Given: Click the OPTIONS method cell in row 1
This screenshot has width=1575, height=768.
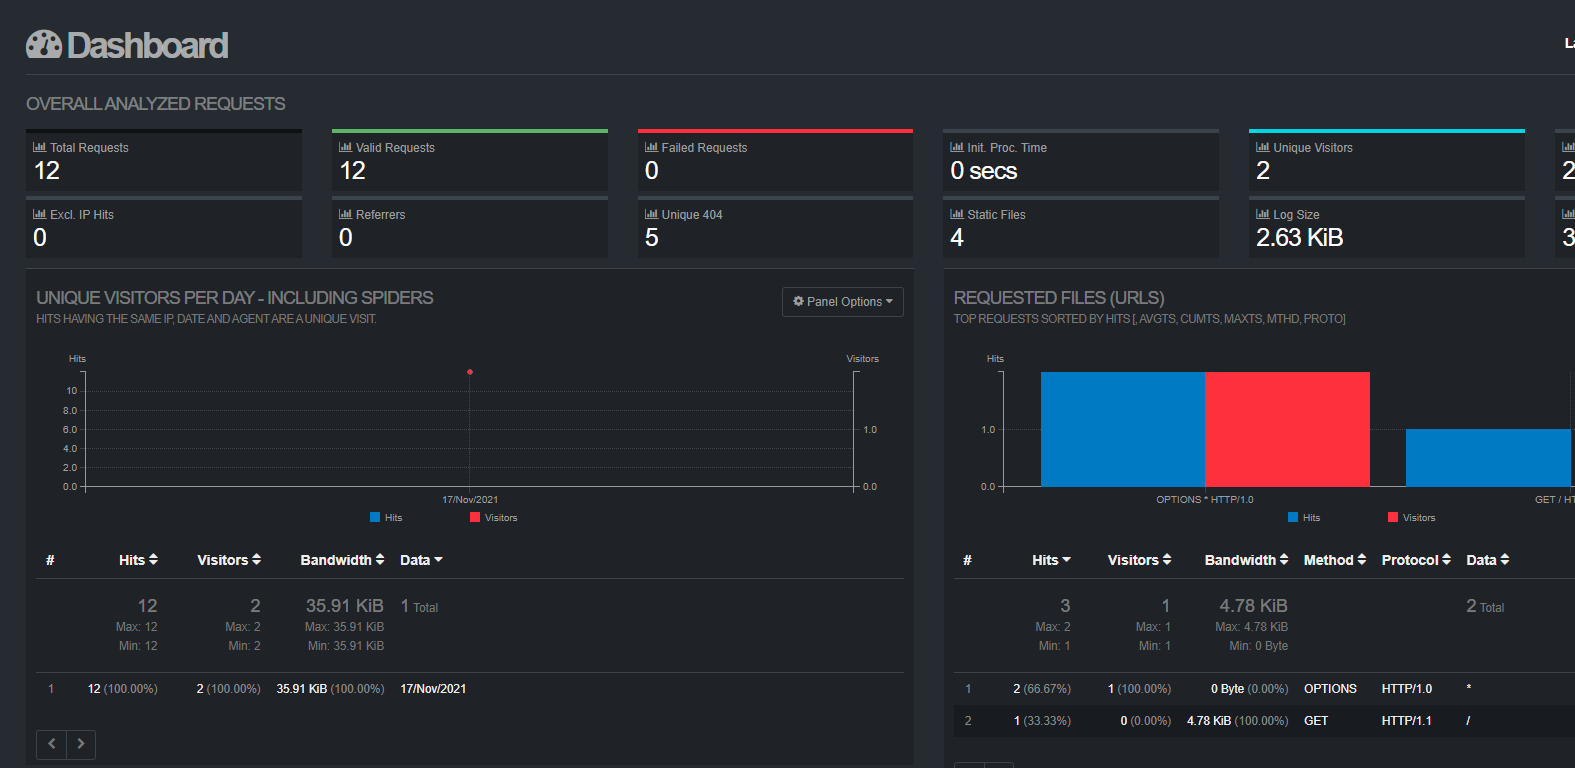Looking at the screenshot, I should [x=1330, y=689].
